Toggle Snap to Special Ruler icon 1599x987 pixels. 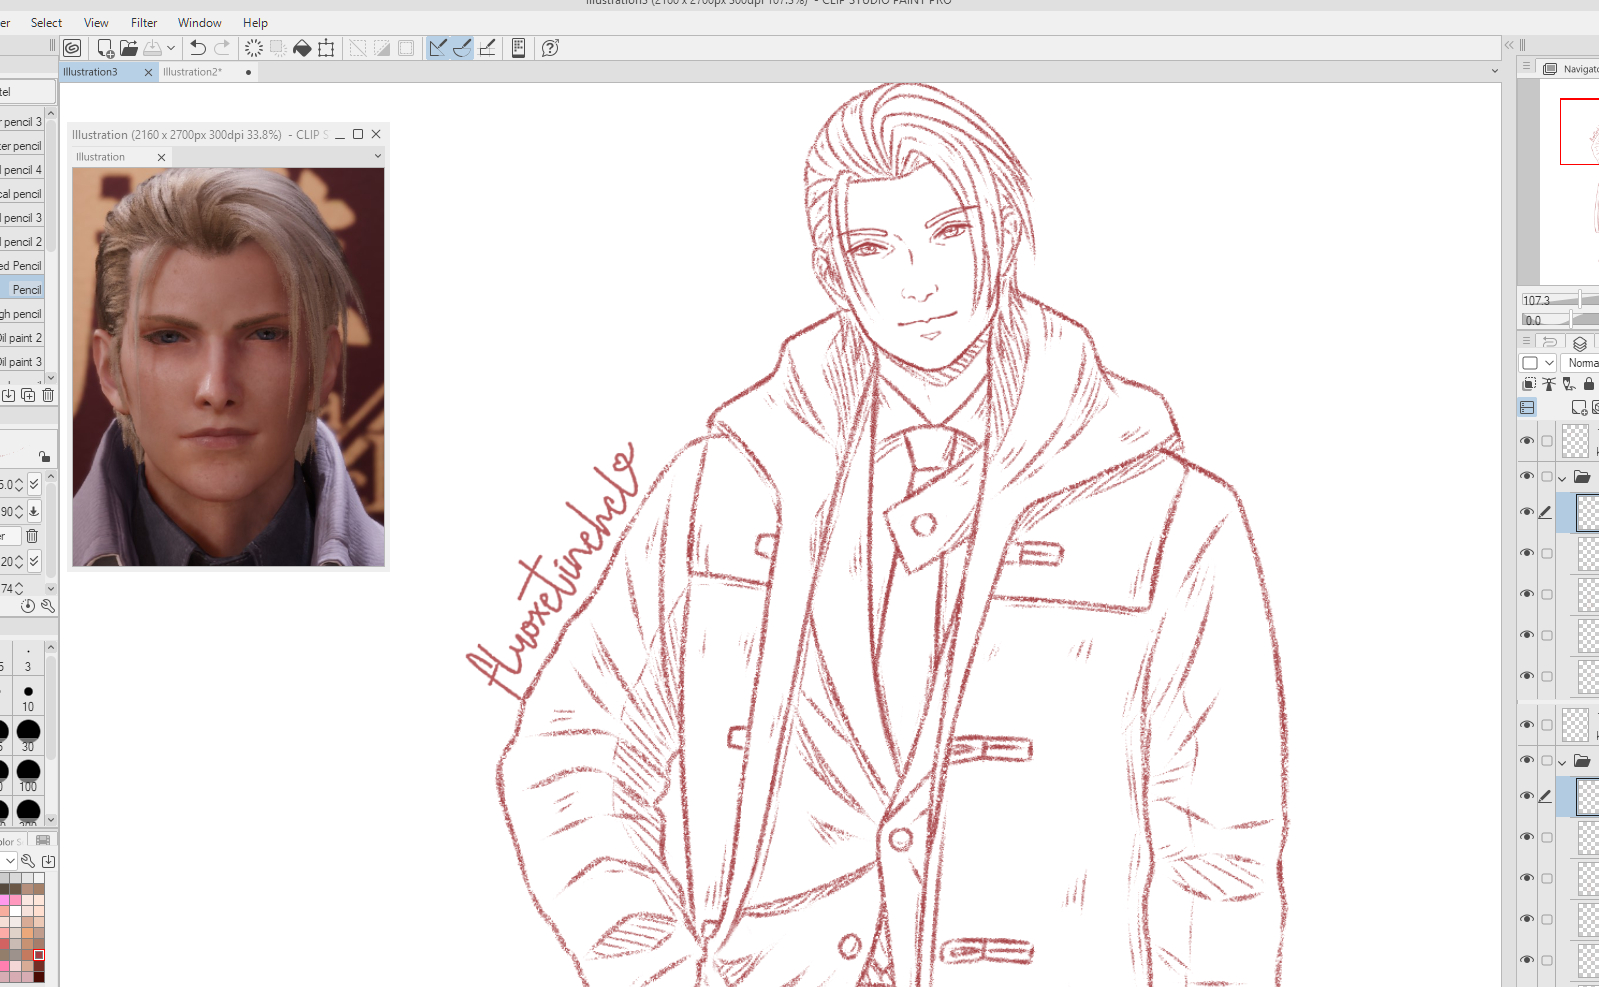tap(462, 48)
